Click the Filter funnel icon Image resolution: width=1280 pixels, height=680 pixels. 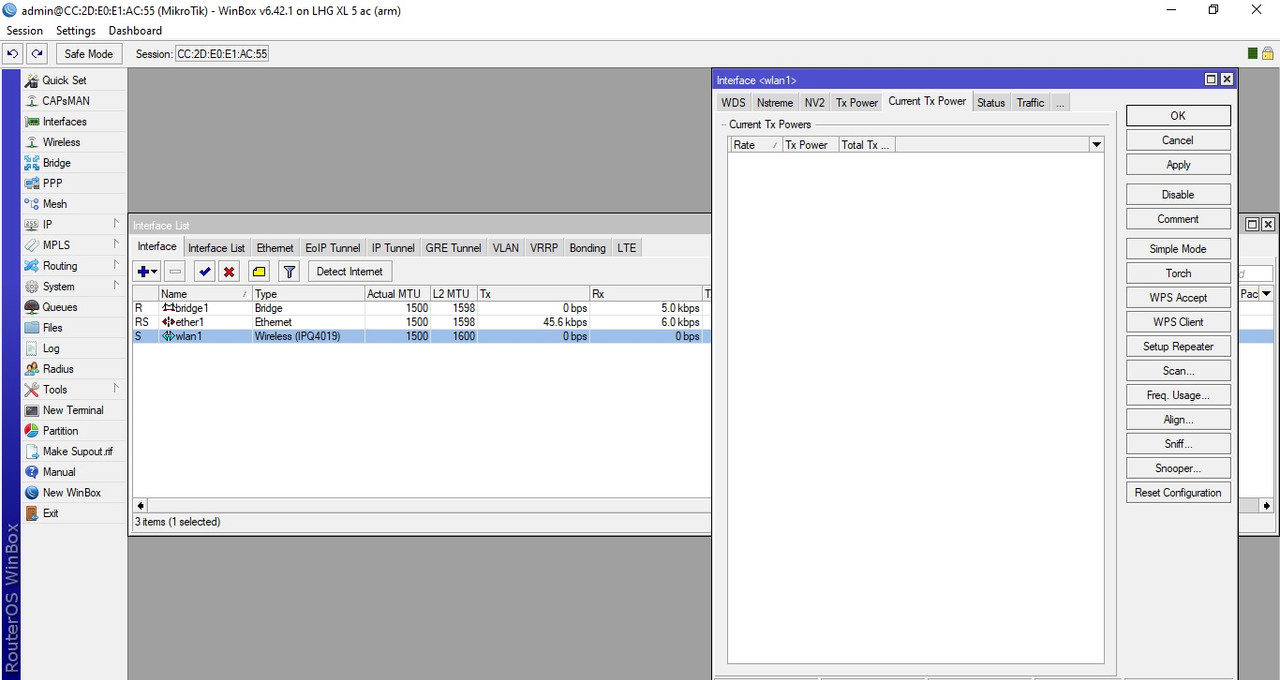pyautogui.click(x=289, y=271)
